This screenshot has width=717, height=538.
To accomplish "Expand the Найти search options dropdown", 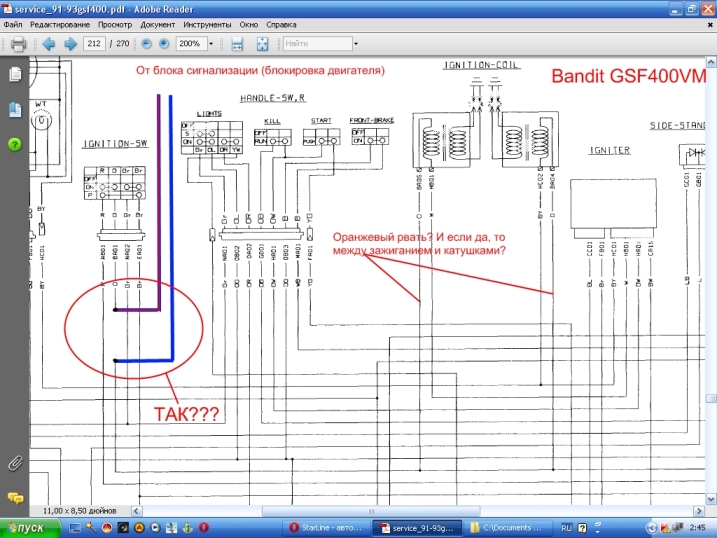I will point(355,44).
